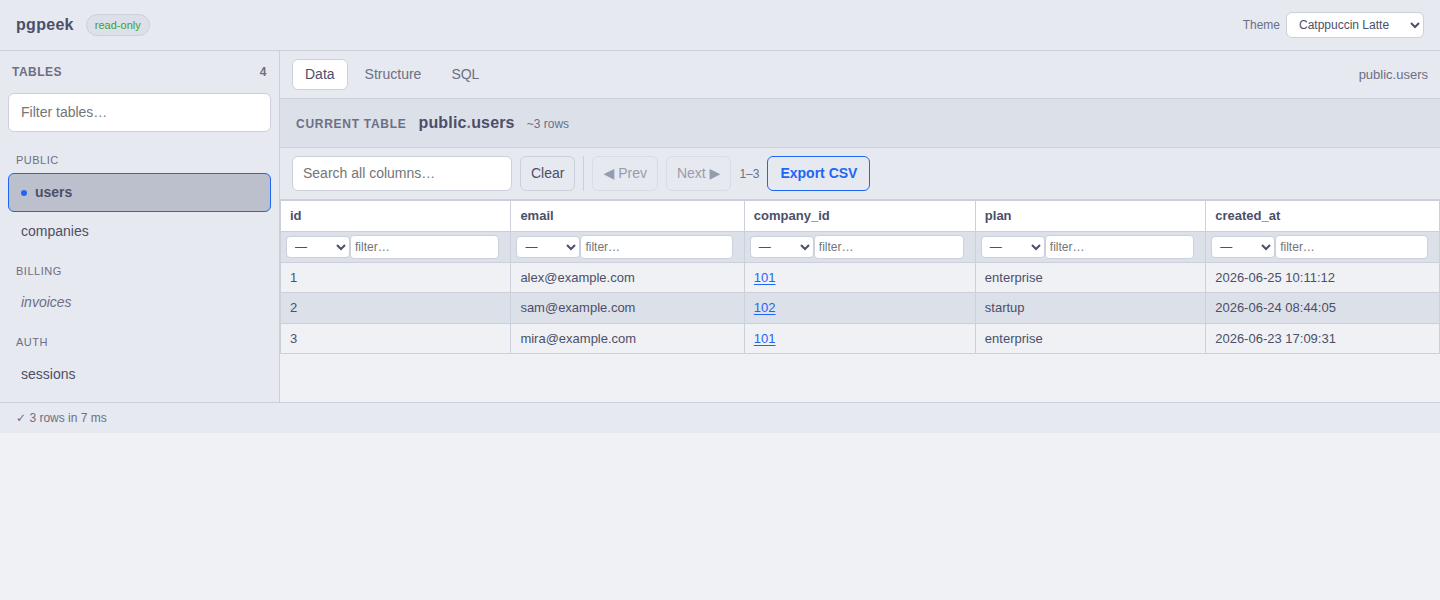
Task: Click id cell 3 in mira's row
Action: pos(395,338)
